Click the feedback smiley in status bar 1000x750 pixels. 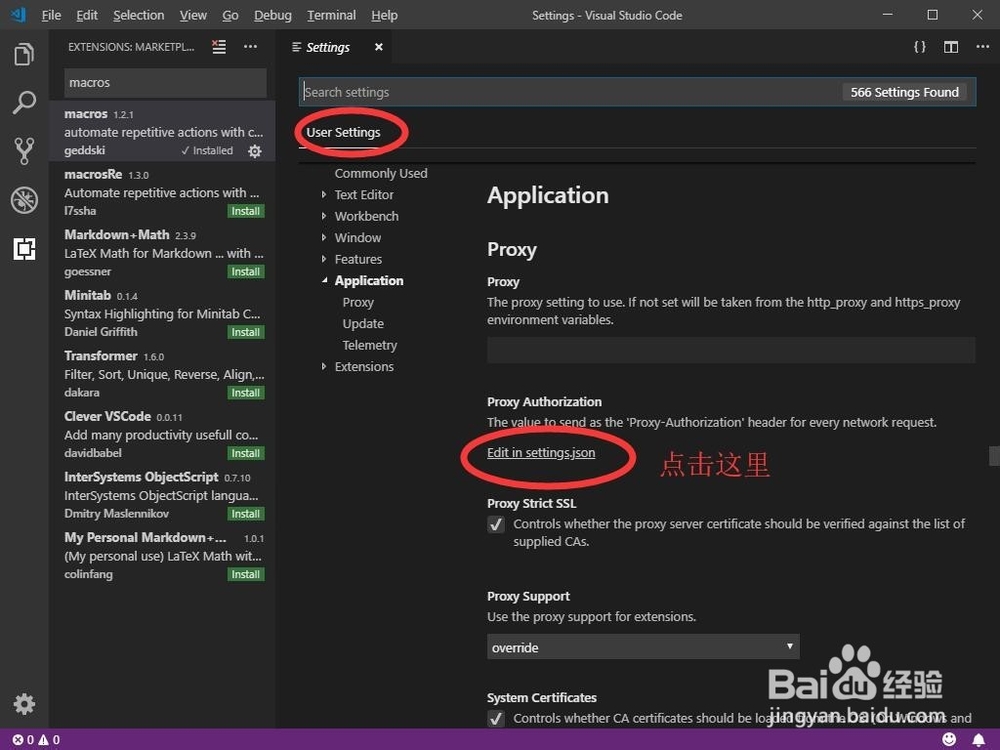point(949,739)
